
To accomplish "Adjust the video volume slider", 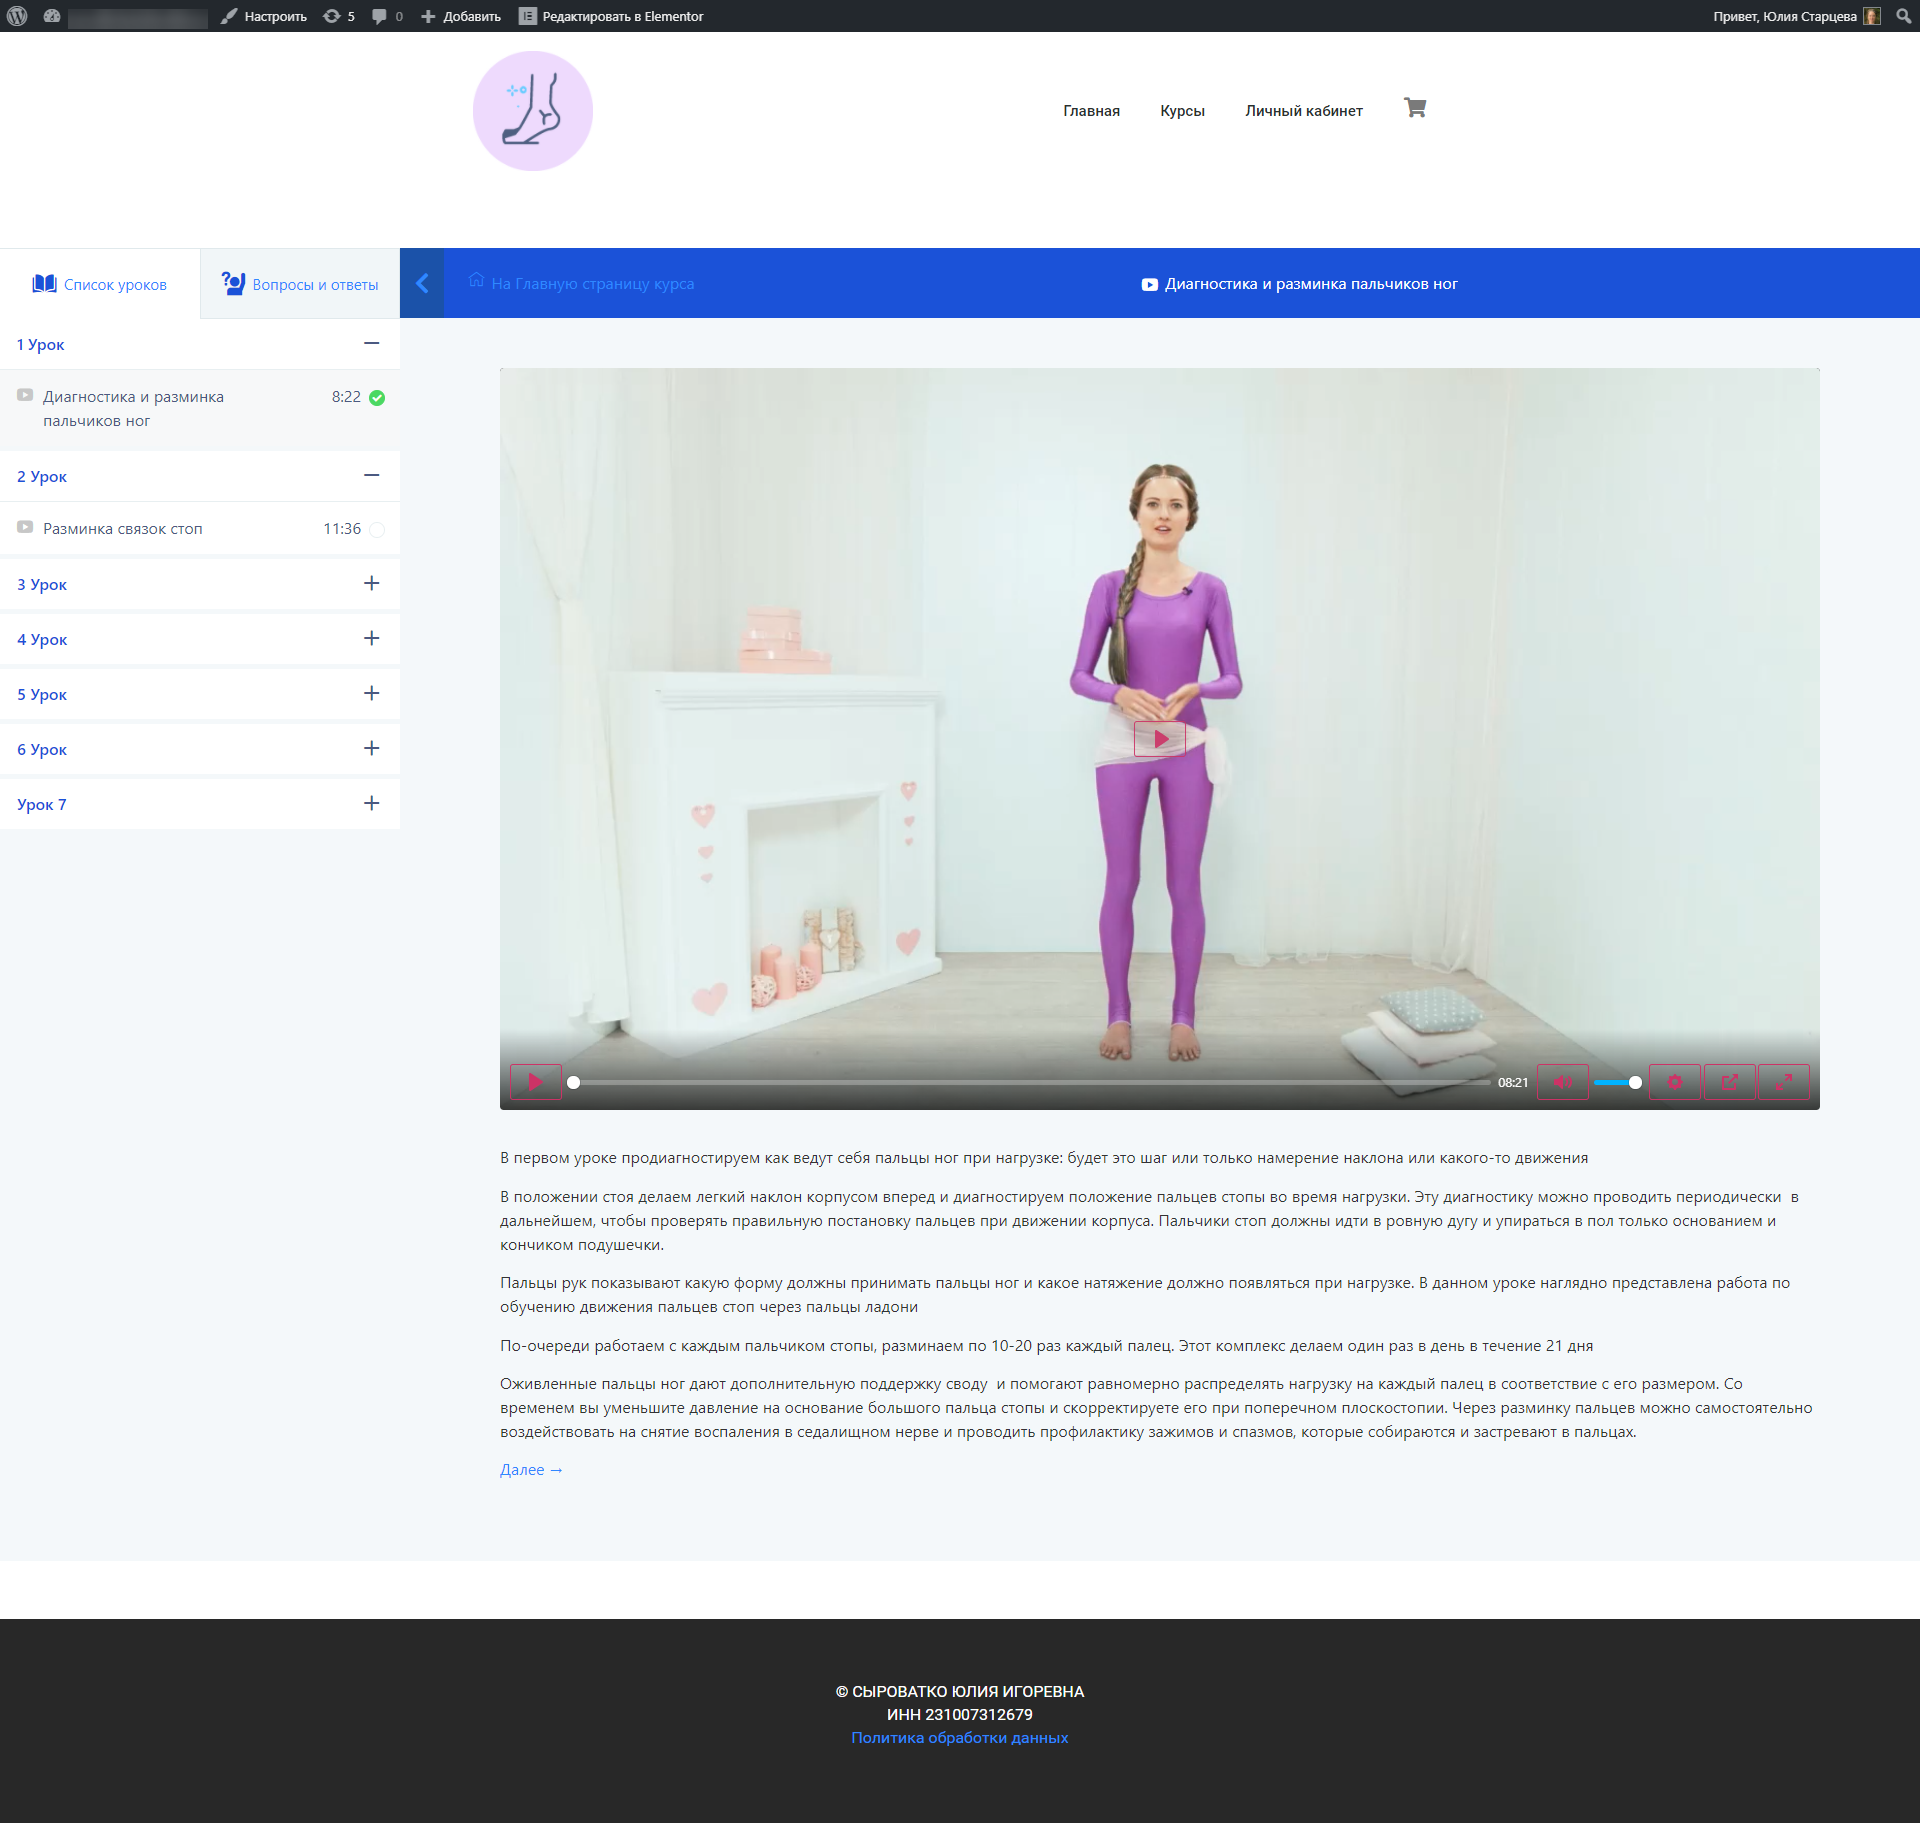I will click(1616, 1083).
